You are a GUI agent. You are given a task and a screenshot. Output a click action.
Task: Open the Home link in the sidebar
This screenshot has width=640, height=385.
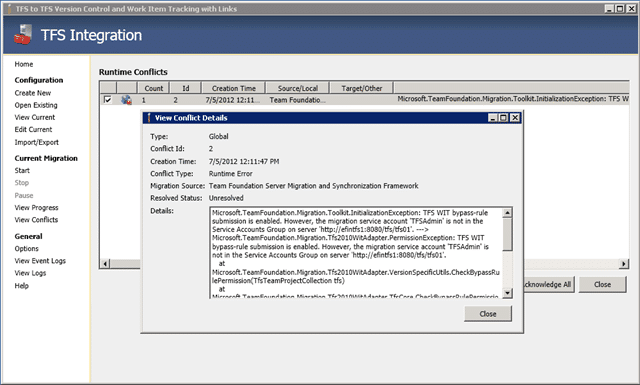tap(24, 64)
